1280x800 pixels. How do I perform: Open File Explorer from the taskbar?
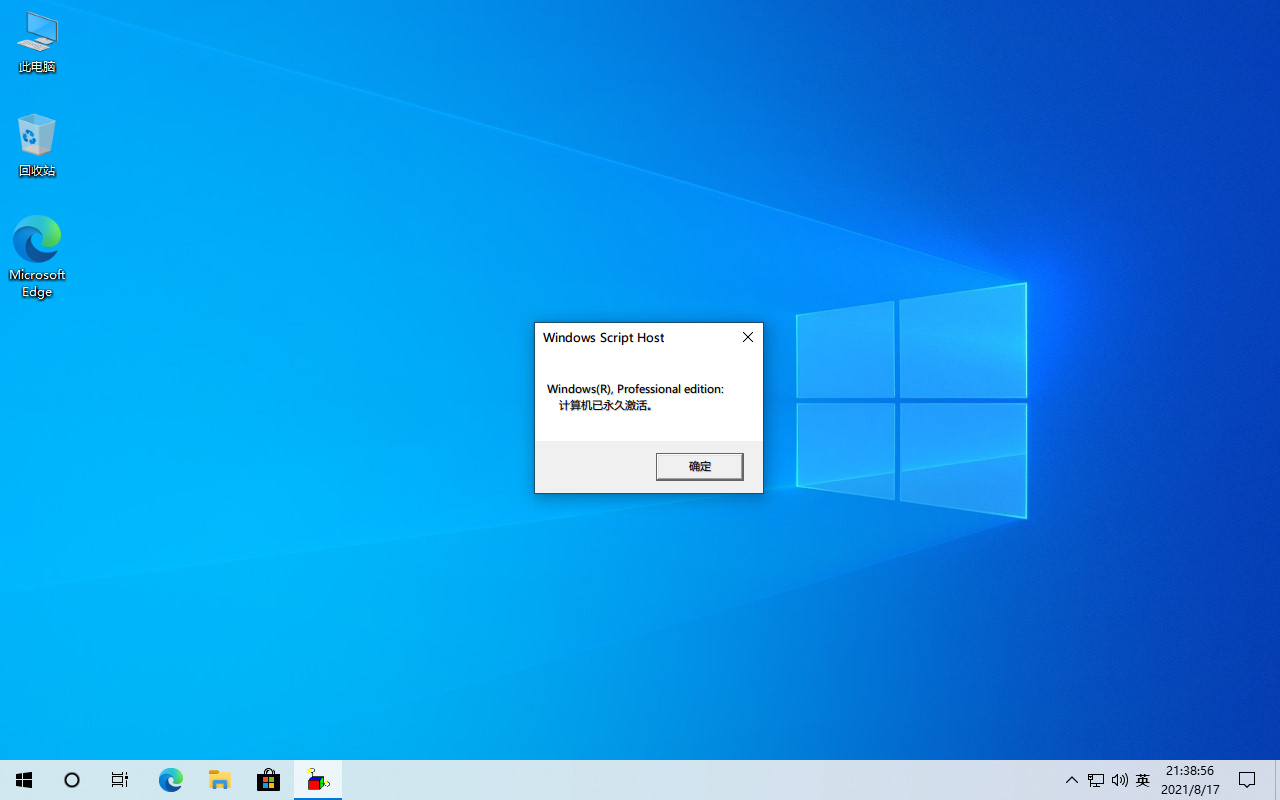[220, 780]
